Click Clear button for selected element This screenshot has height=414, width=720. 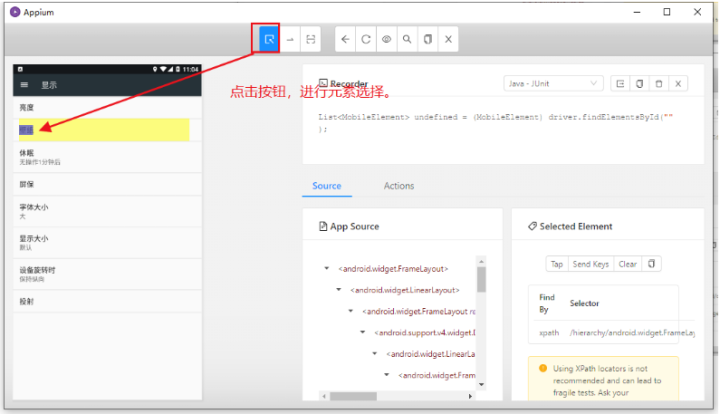(x=628, y=264)
